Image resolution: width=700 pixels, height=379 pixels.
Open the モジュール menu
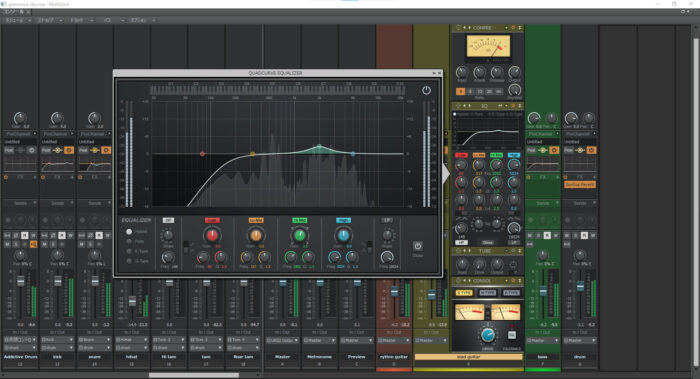(17, 20)
